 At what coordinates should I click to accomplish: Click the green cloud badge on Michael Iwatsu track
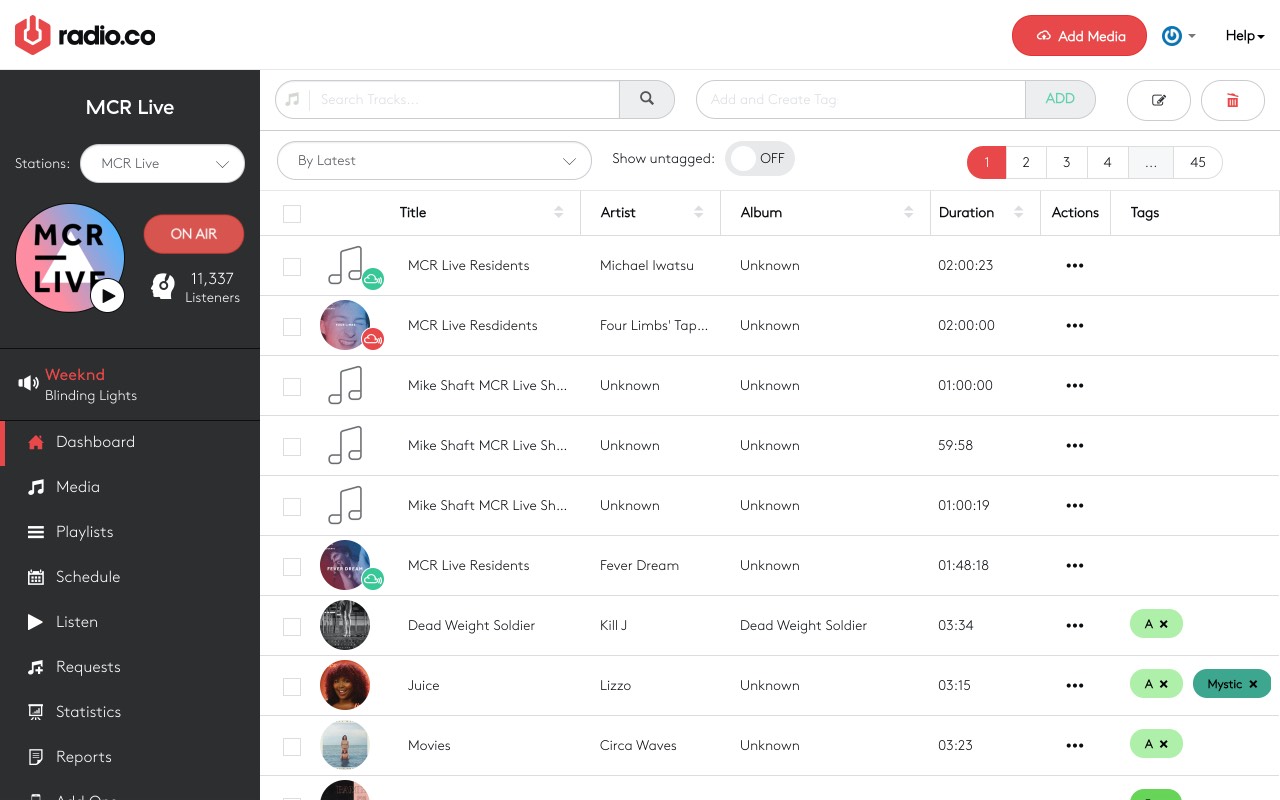pyautogui.click(x=373, y=279)
